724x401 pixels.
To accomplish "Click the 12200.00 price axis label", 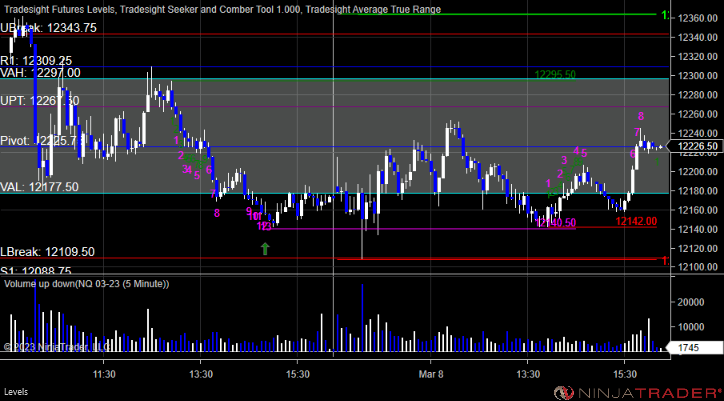I will pyautogui.click(x=698, y=172).
